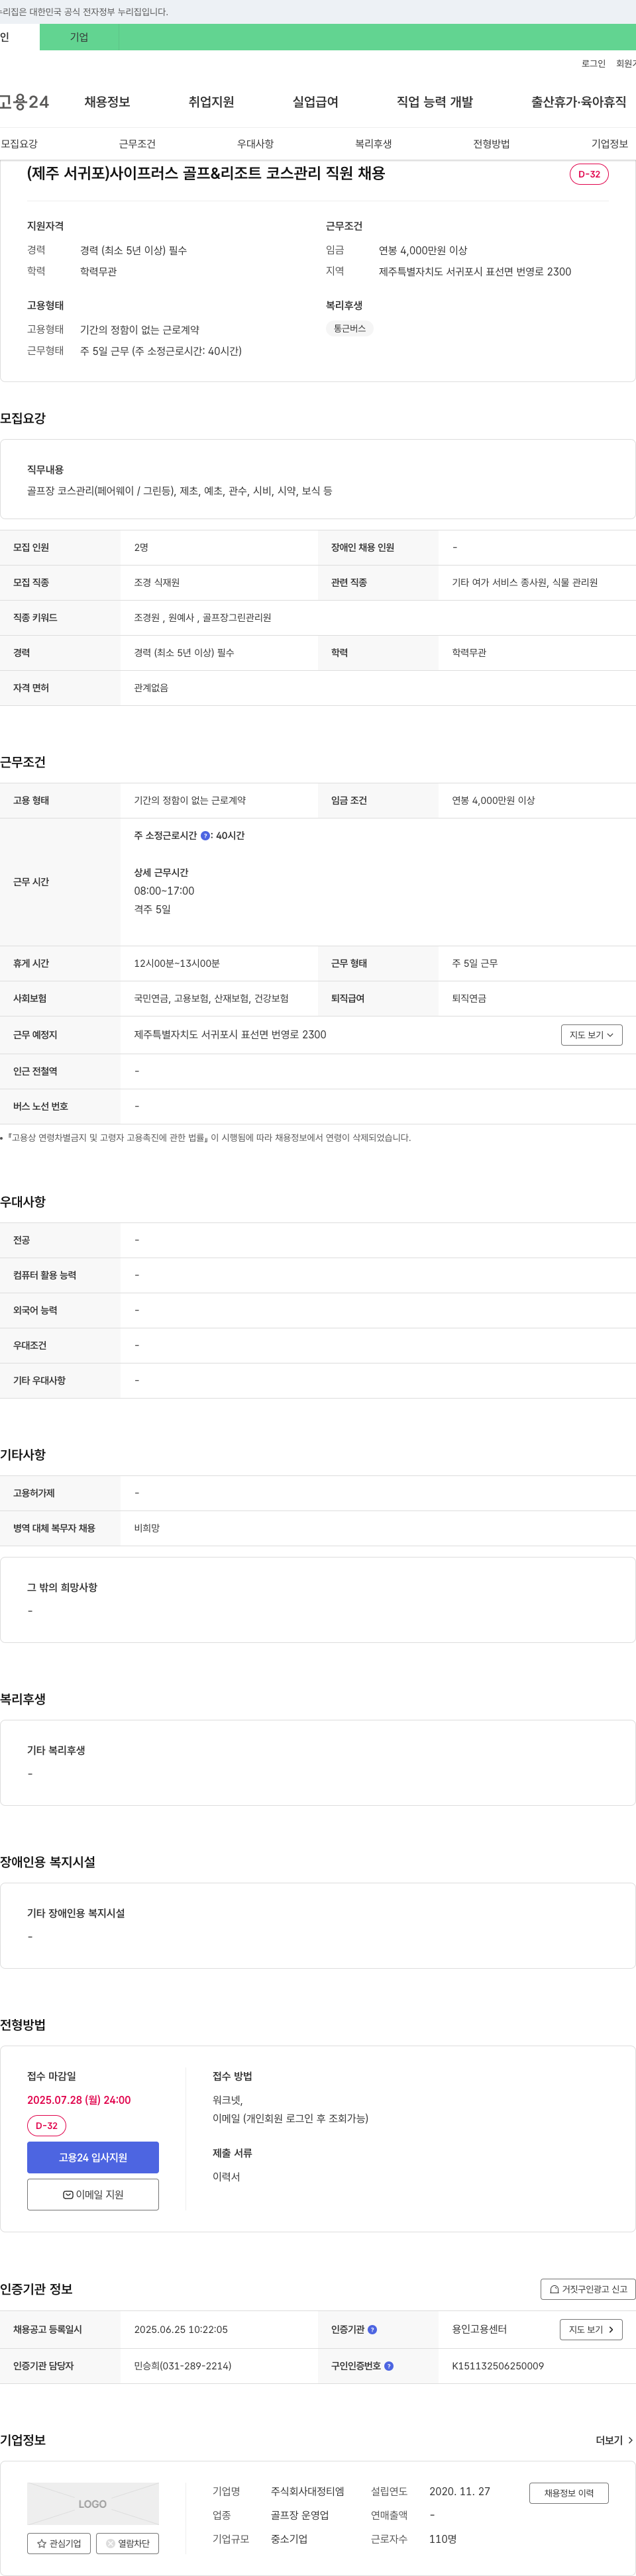Click the 자격 면허 value 관계없음

151,688
